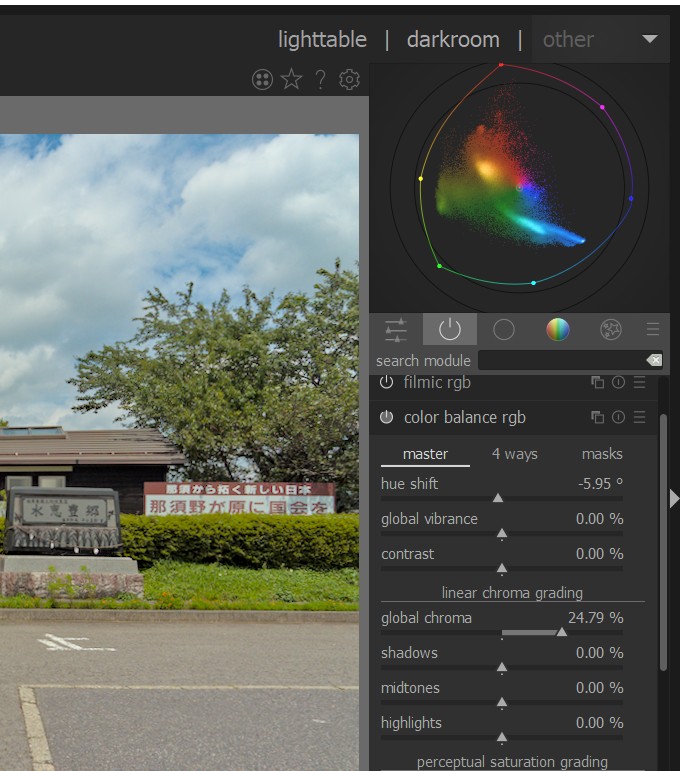Click the hue shift value -5.95 °

tap(600, 483)
